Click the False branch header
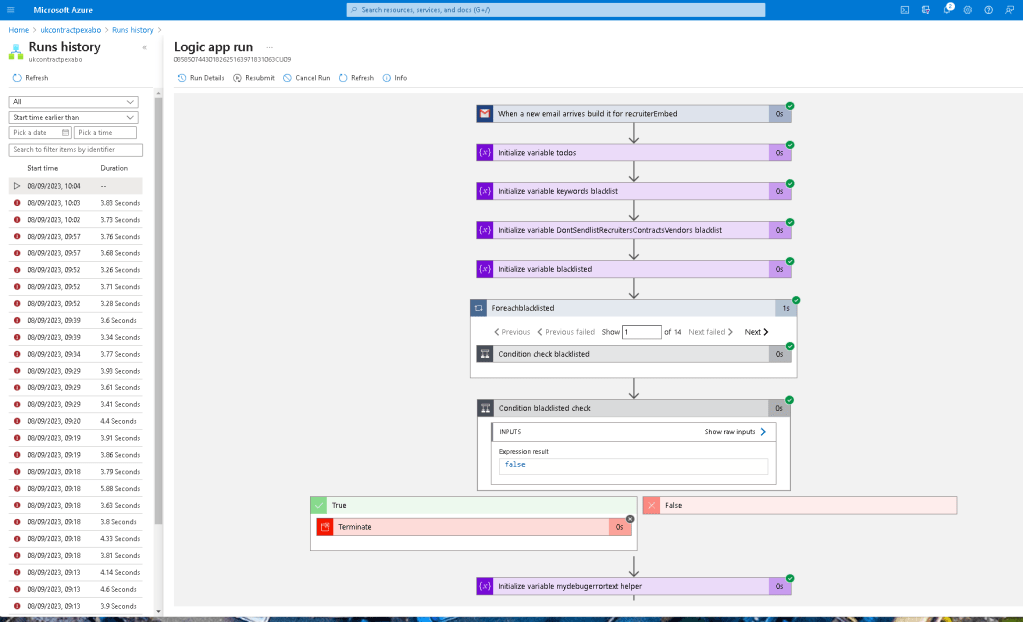1023x622 pixels. 800,505
